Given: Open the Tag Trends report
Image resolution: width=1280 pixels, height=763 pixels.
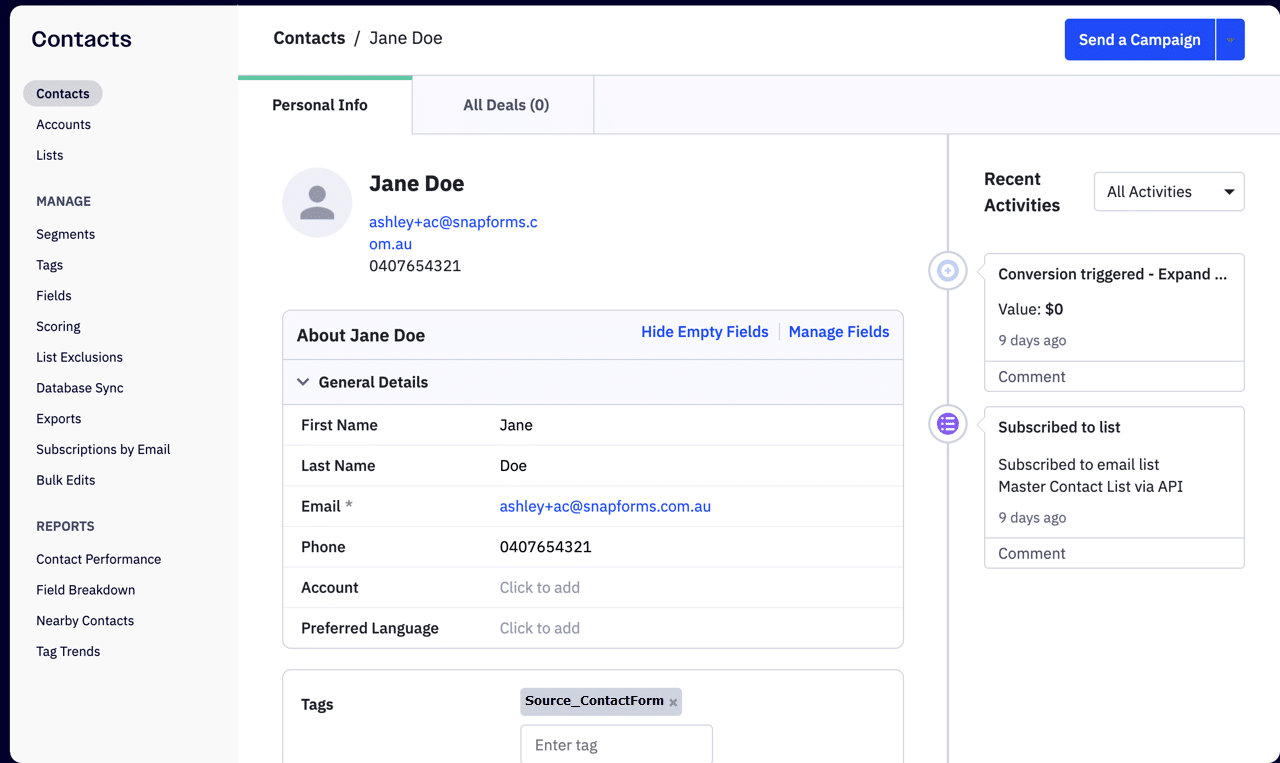Looking at the screenshot, I should point(68,651).
